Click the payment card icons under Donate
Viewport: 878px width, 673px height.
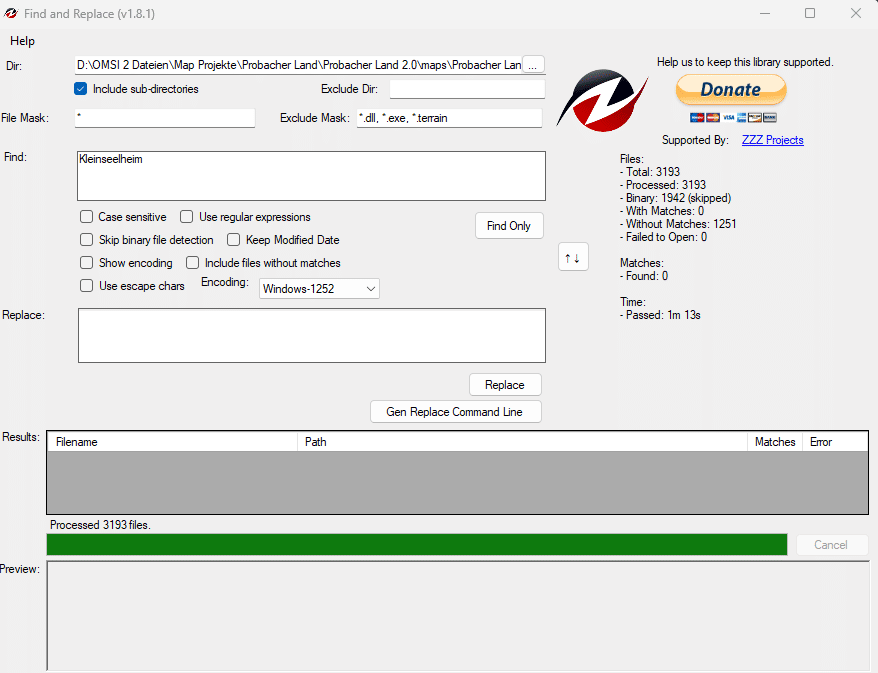point(733,117)
